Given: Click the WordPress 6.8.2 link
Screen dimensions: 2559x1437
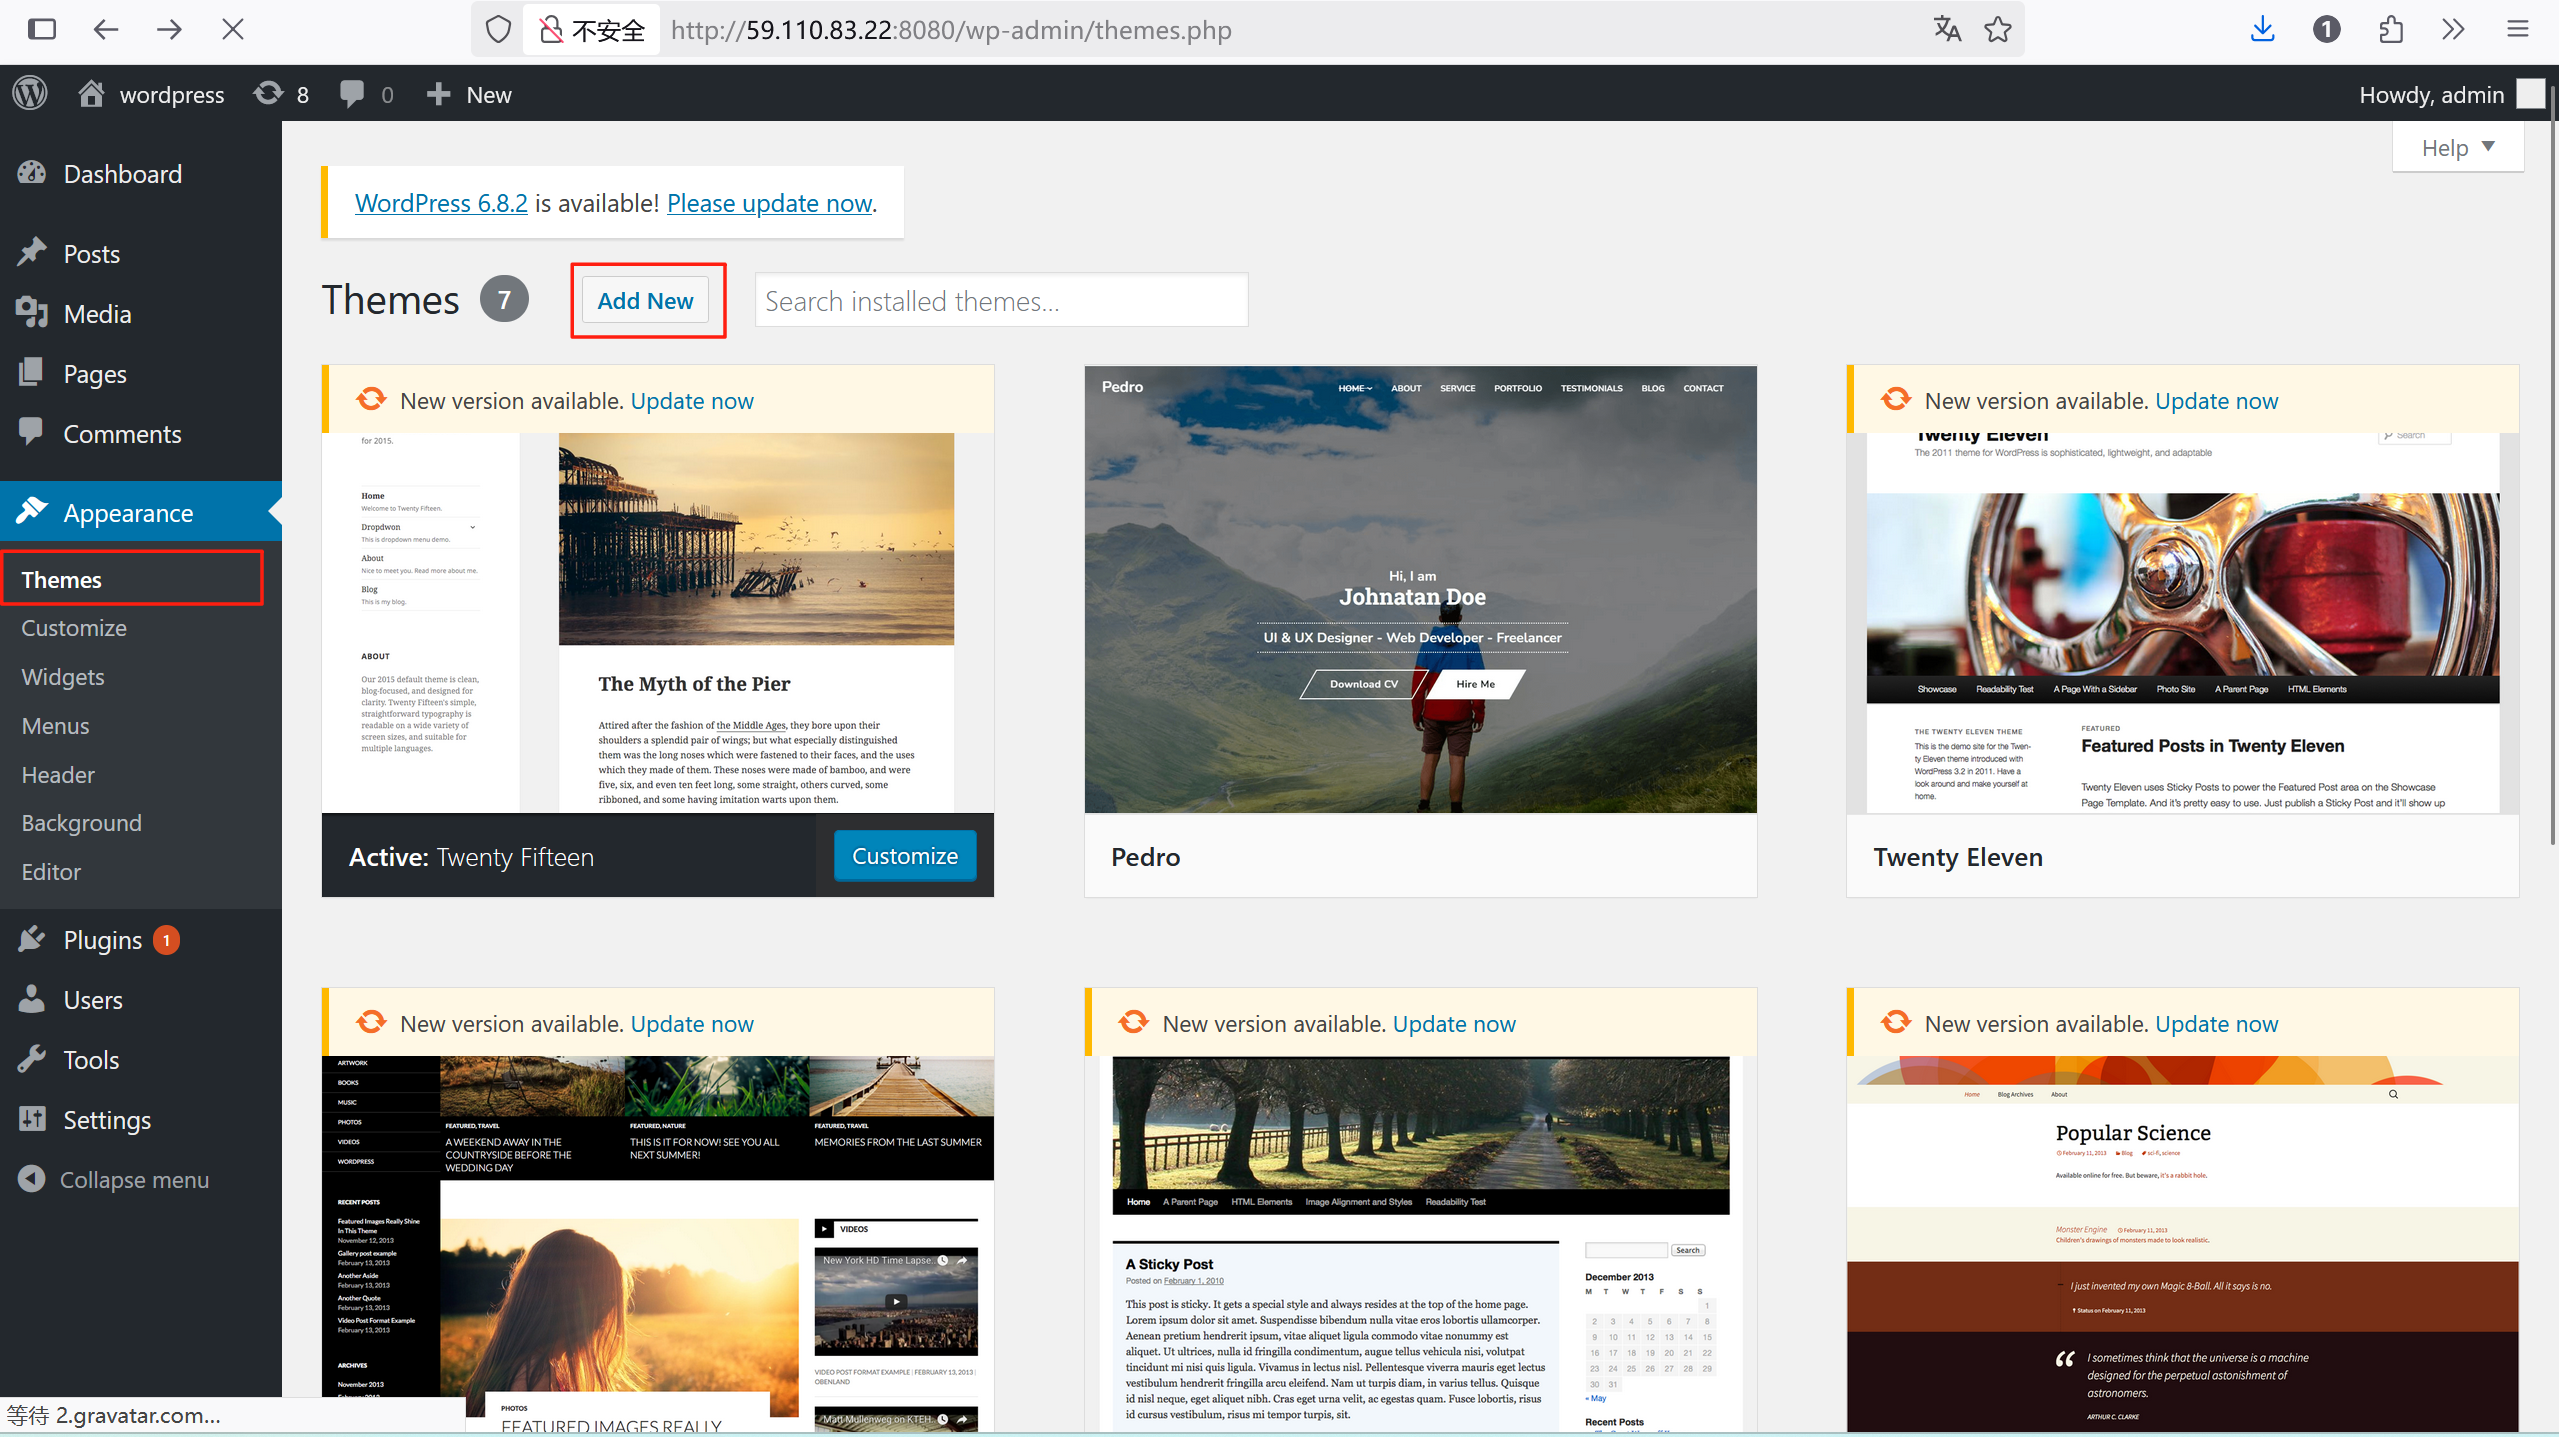Looking at the screenshot, I should [x=441, y=203].
